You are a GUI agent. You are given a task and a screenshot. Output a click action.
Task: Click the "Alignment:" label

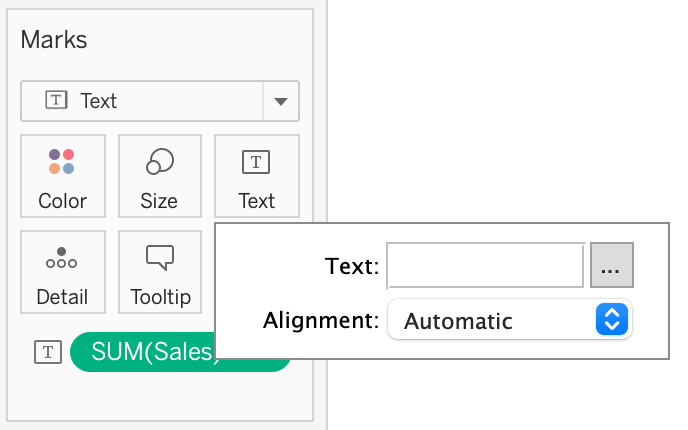[321, 321]
